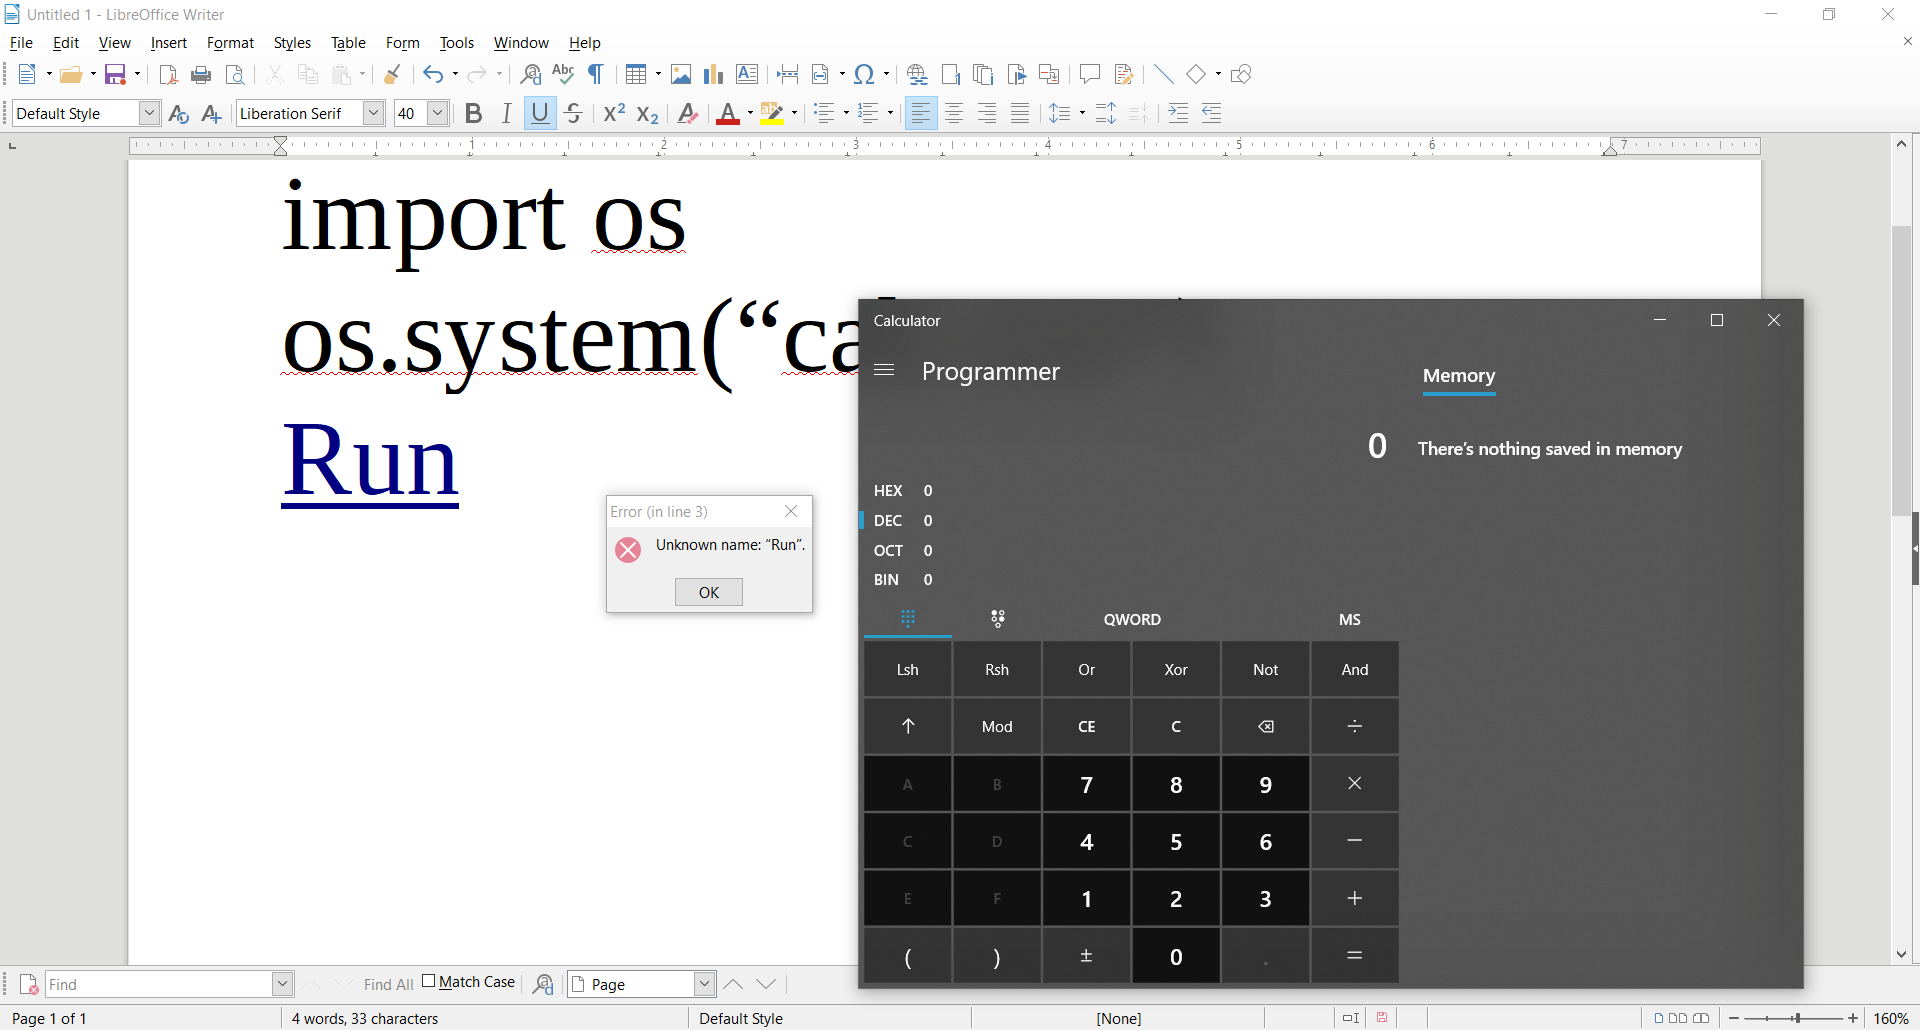
Task: Insert a hyperlink from the toolbar
Action: click(x=916, y=74)
